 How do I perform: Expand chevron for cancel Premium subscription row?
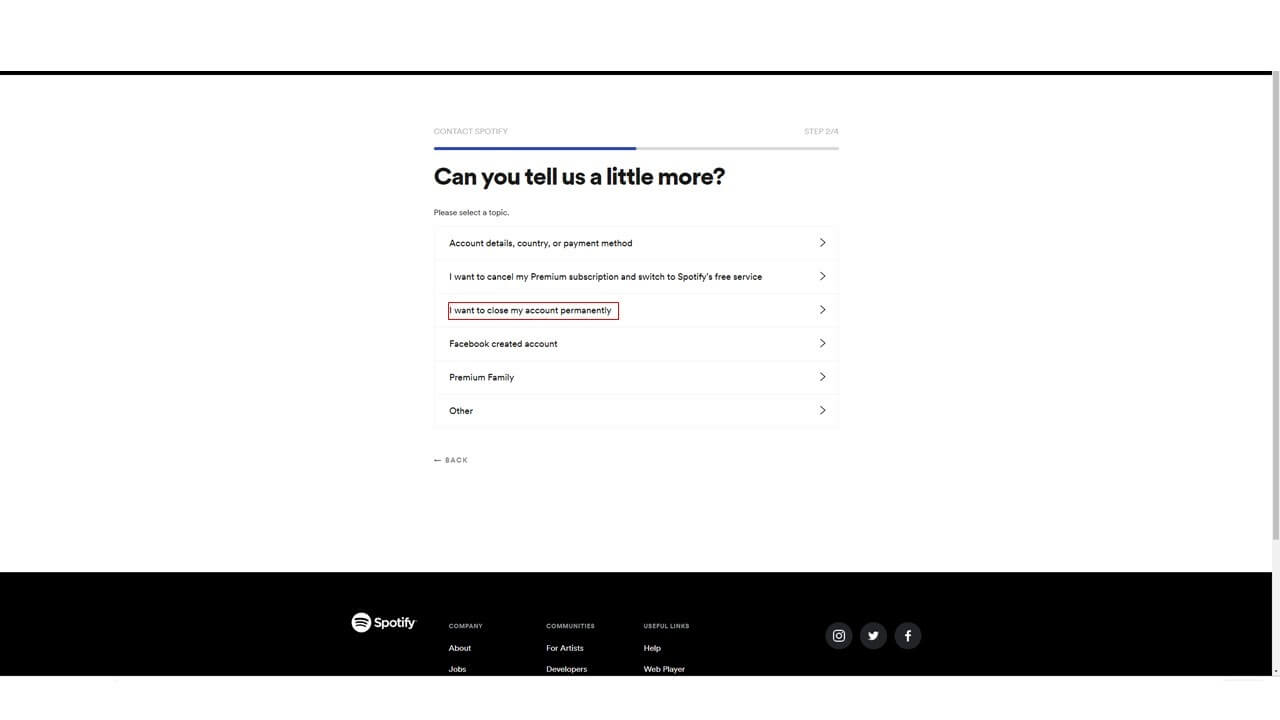[x=822, y=276]
